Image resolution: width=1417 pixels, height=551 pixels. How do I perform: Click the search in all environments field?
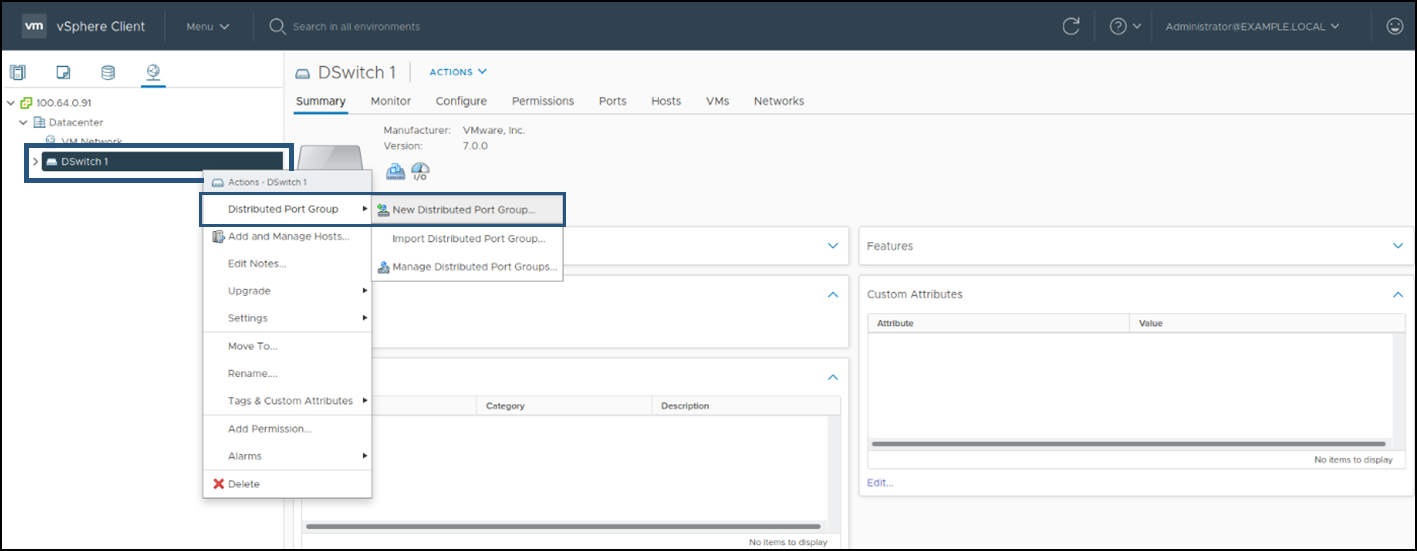[356, 26]
